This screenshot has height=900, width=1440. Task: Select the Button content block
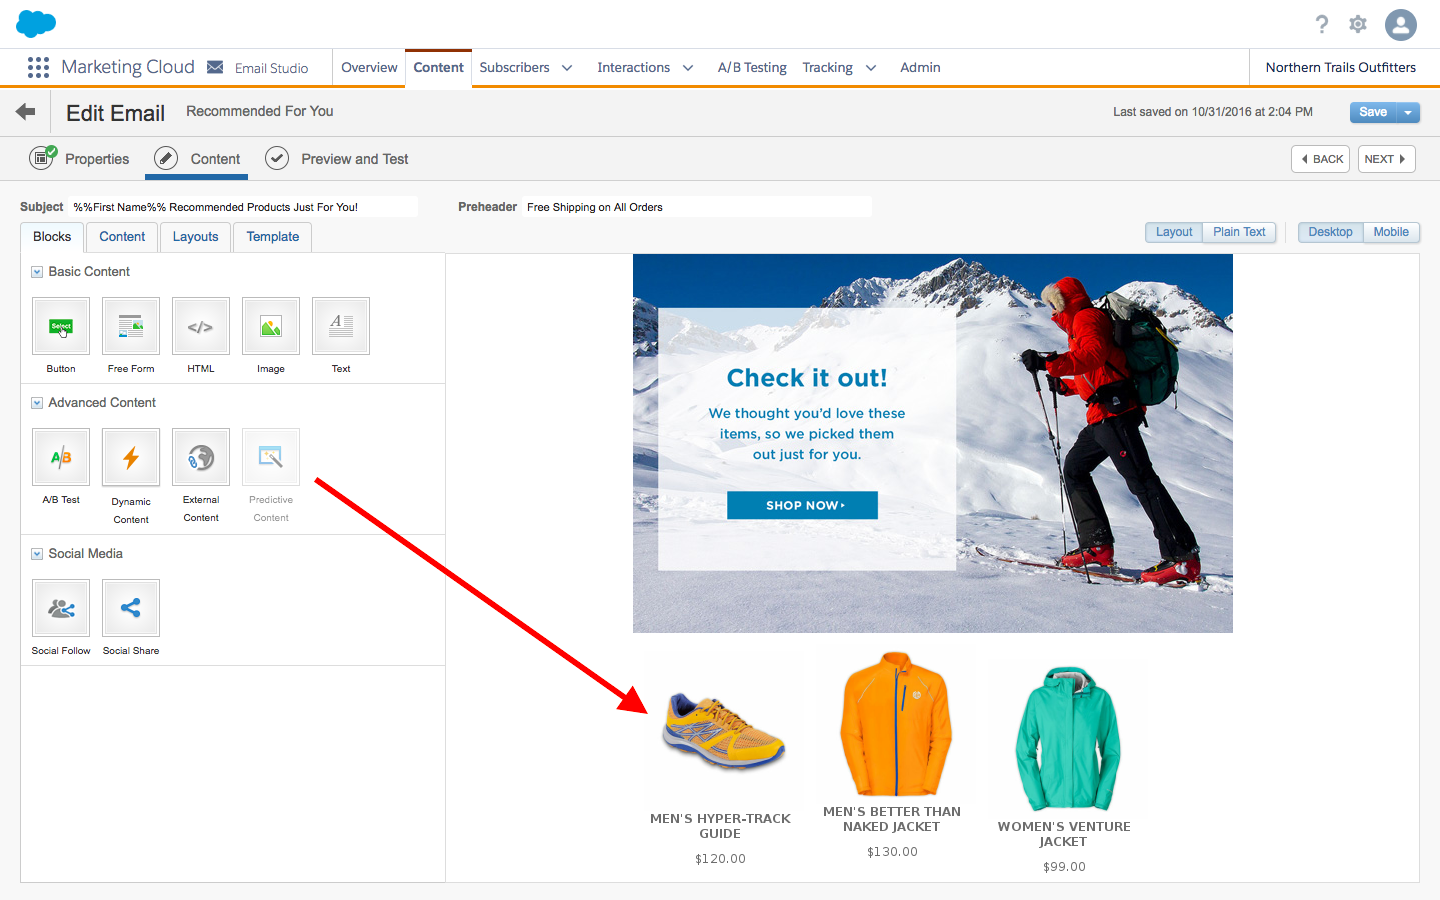tap(61, 326)
